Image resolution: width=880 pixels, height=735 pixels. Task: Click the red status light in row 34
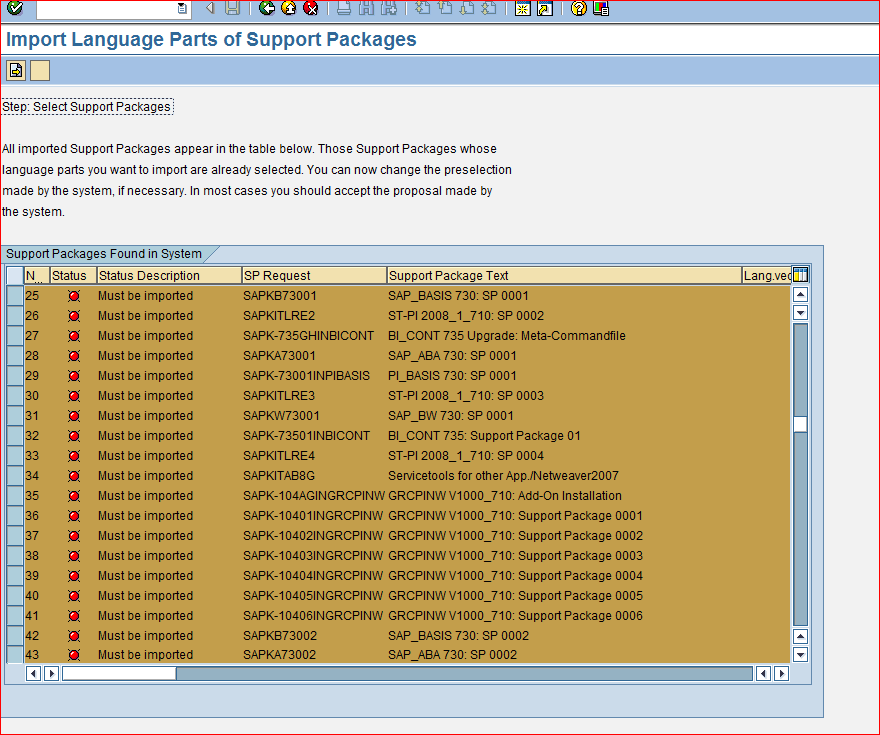(74, 476)
